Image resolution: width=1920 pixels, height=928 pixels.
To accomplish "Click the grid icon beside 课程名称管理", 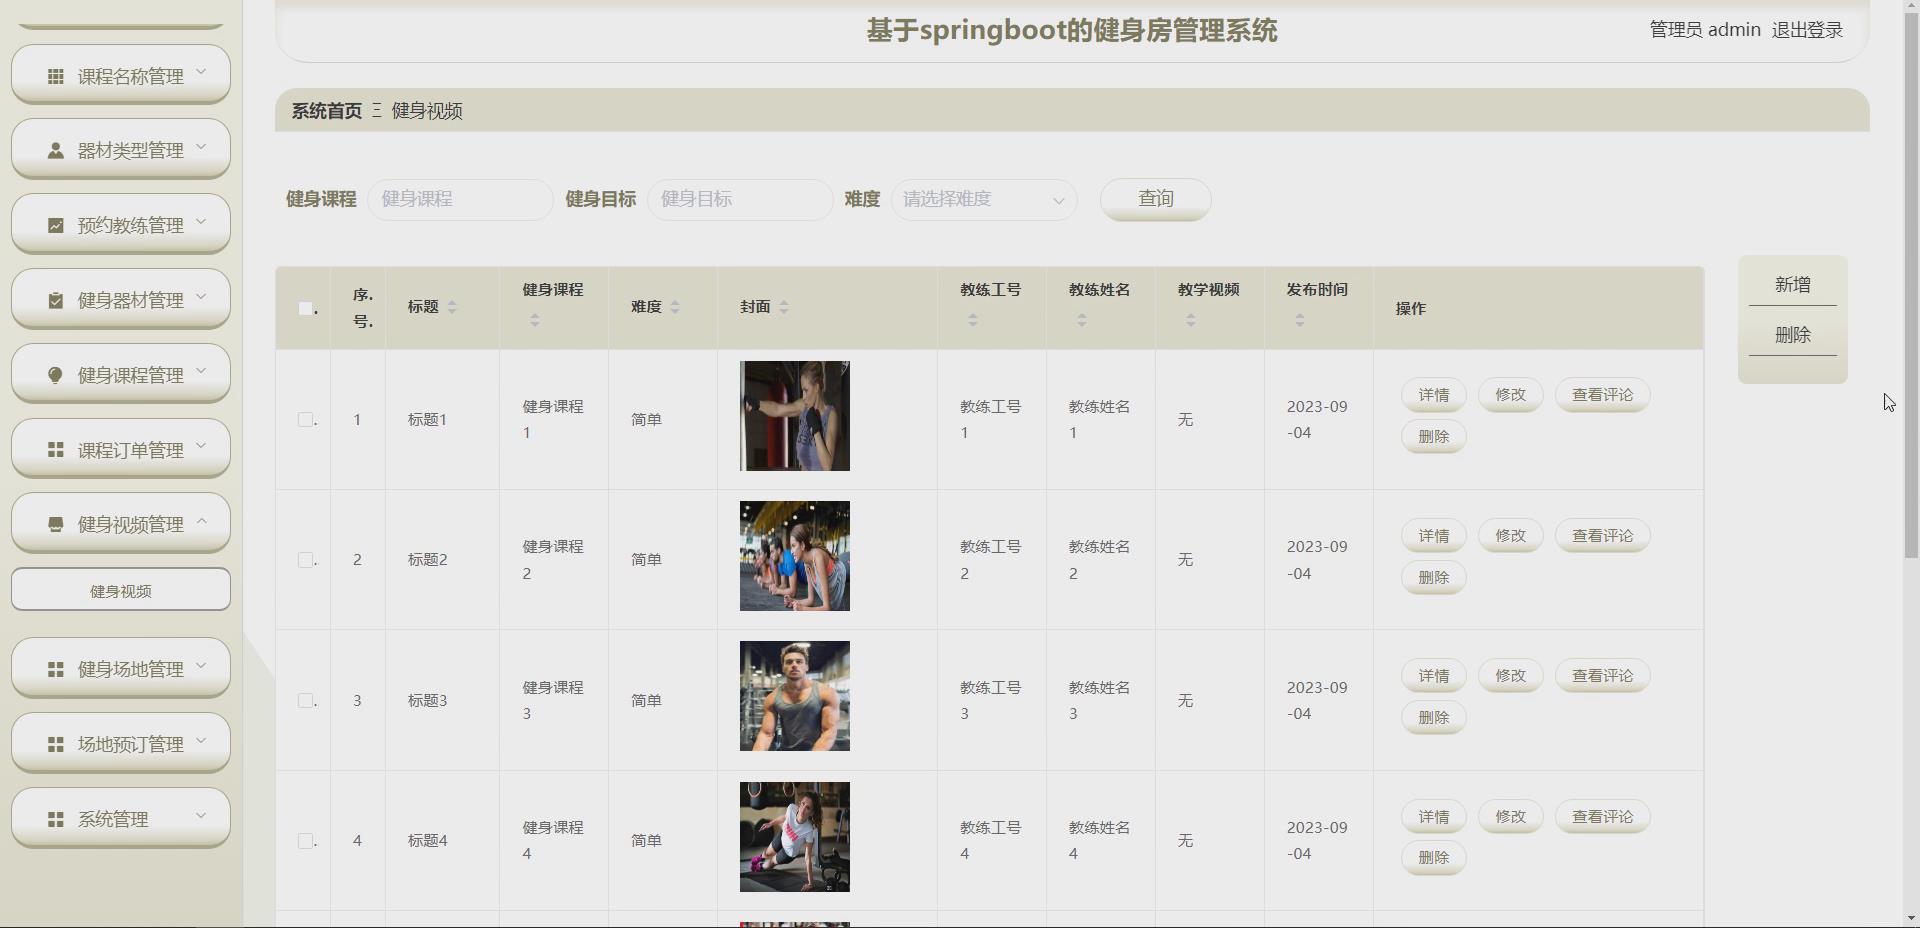I will 56,76.
